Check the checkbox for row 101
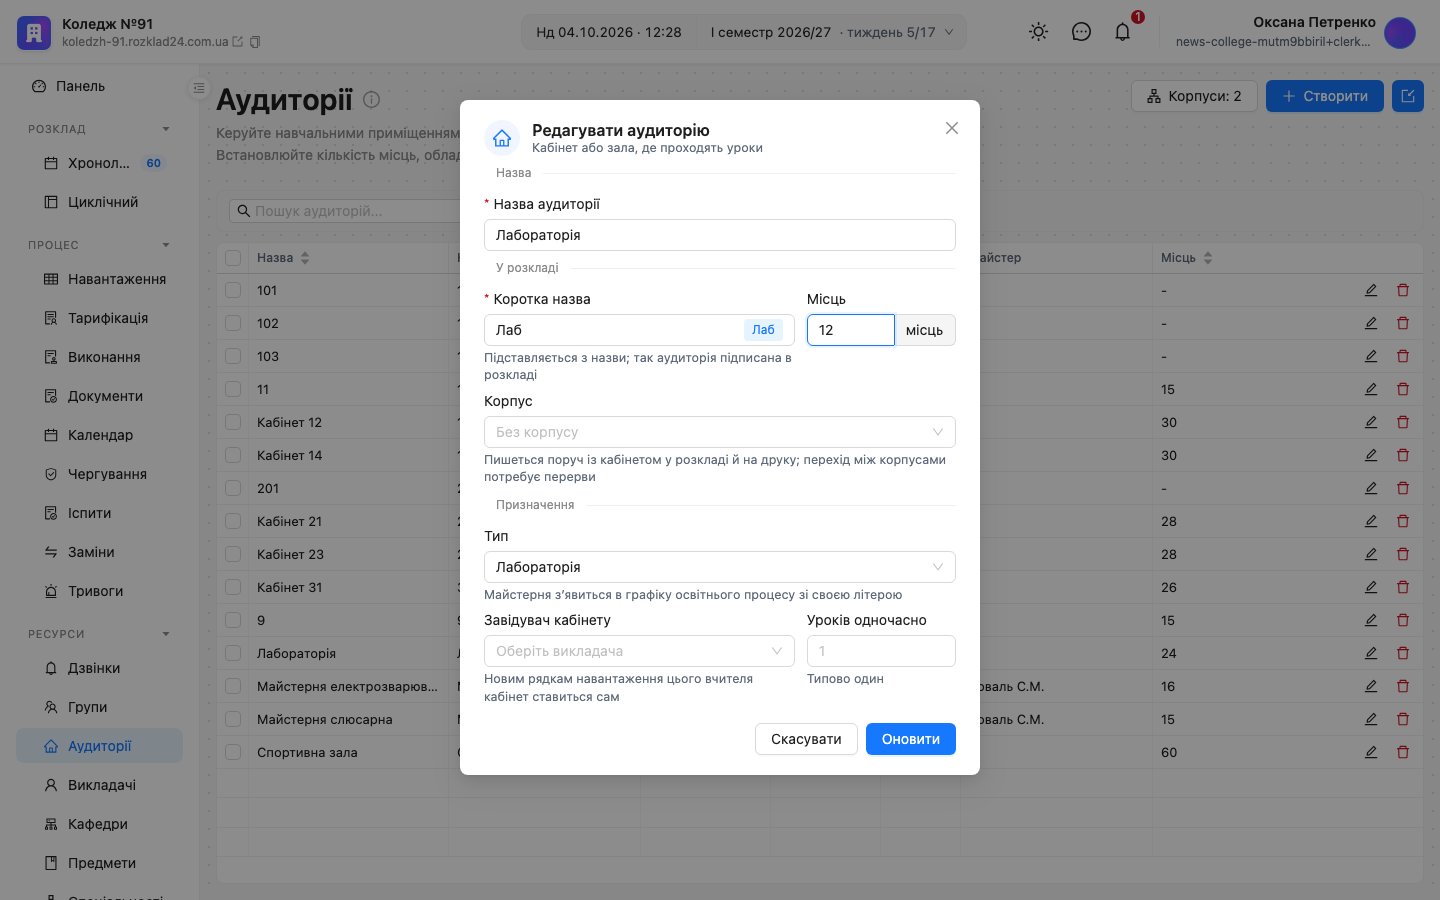The width and height of the screenshot is (1440, 900). click(233, 290)
